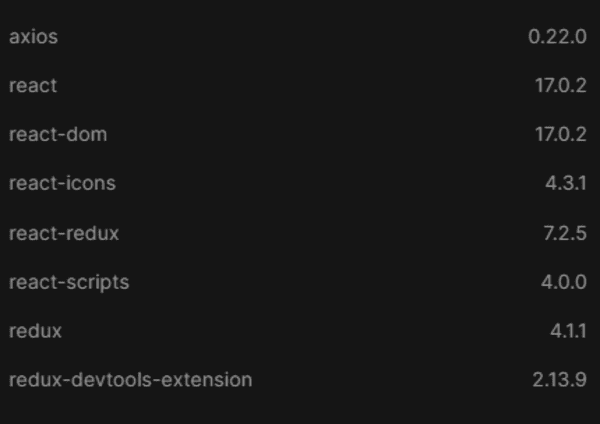The width and height of the screenshot is (600, 424).
Task: Click the react version 17.0.2
Action: [x=560, y=85]
